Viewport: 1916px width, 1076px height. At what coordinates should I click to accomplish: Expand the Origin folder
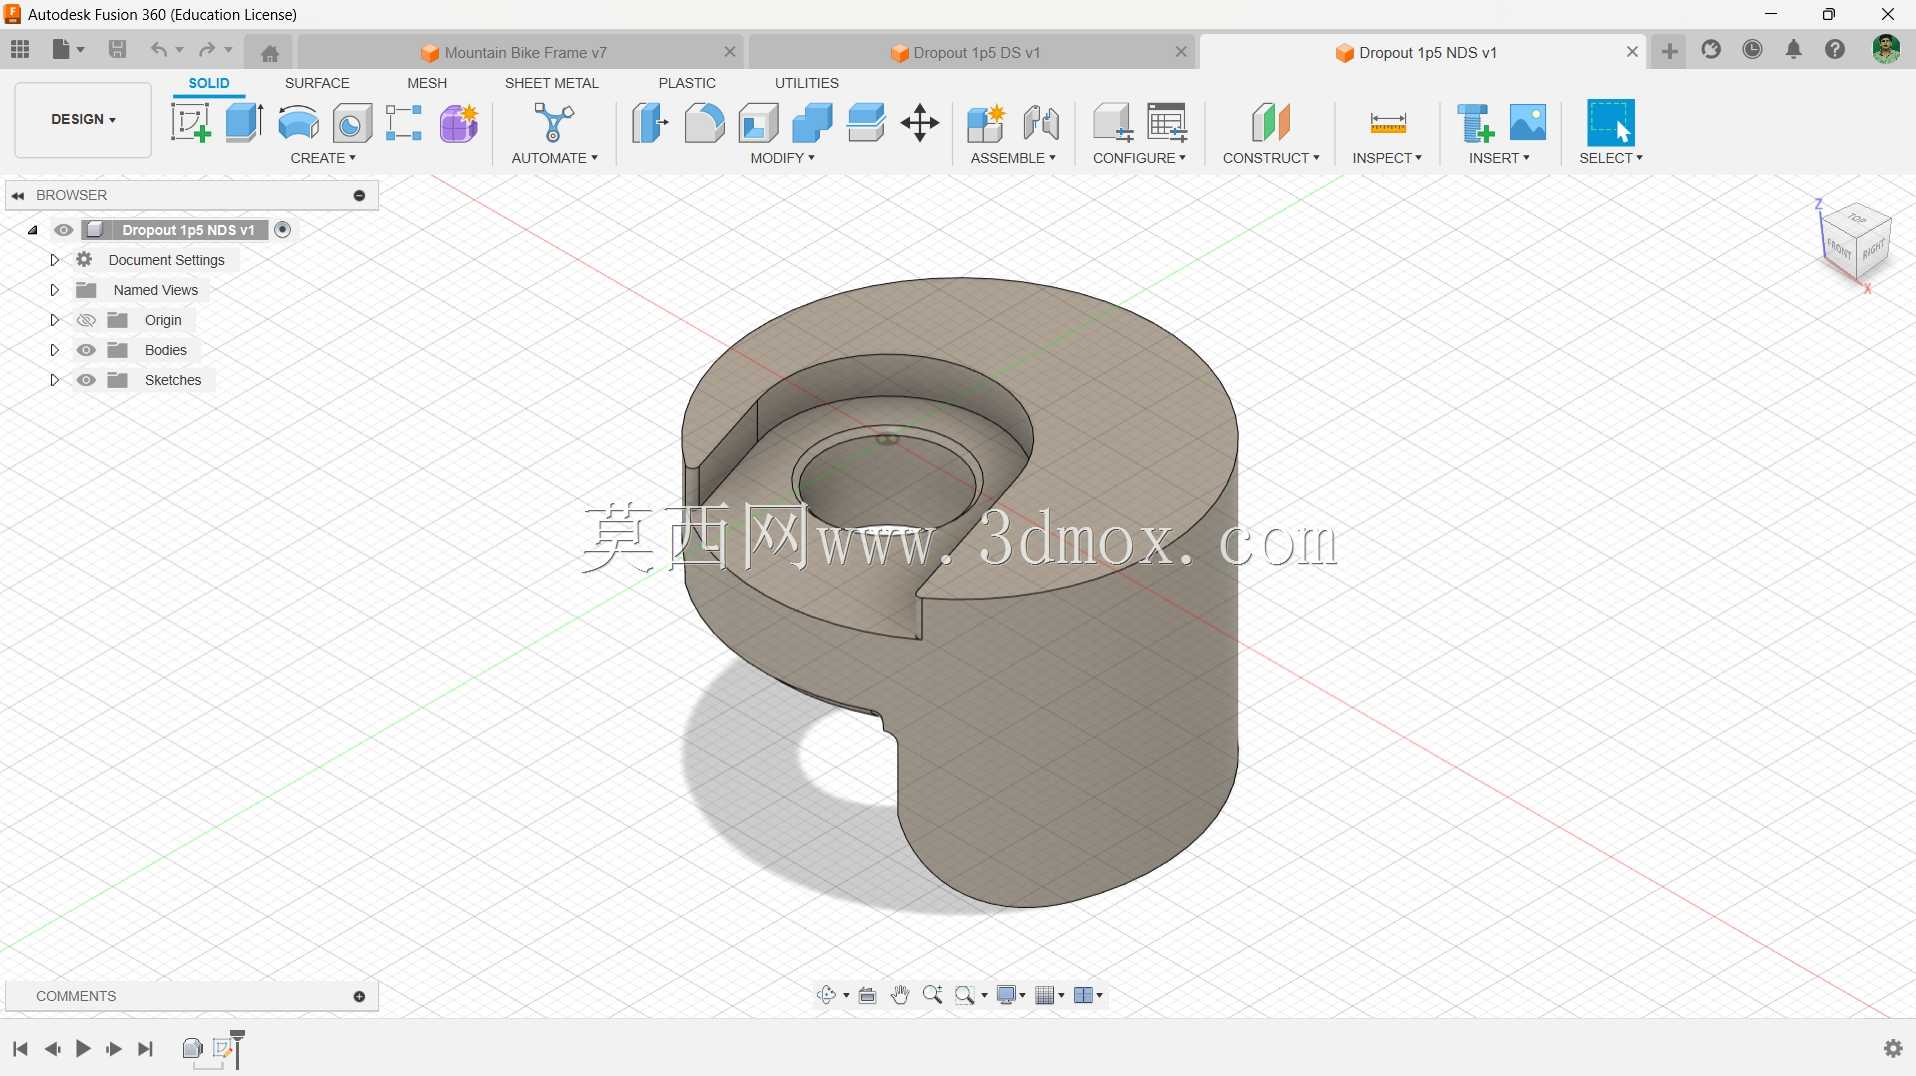pos(55,320)
